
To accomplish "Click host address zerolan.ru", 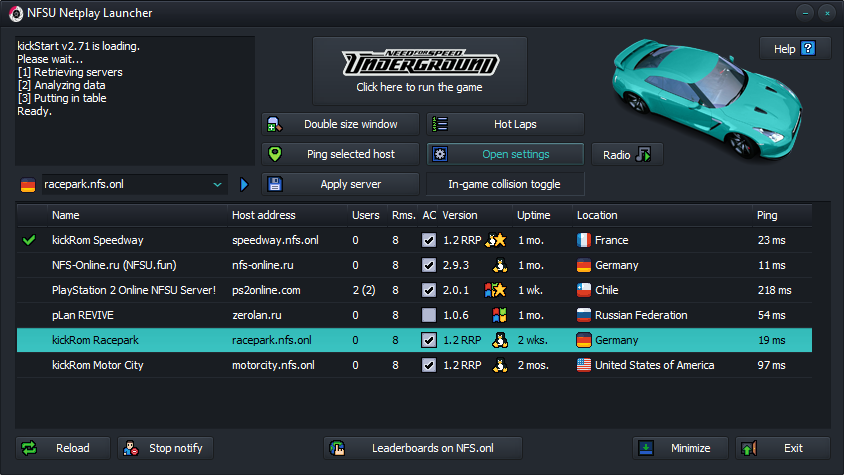I will pyautogui.click(x=257, y=315).
